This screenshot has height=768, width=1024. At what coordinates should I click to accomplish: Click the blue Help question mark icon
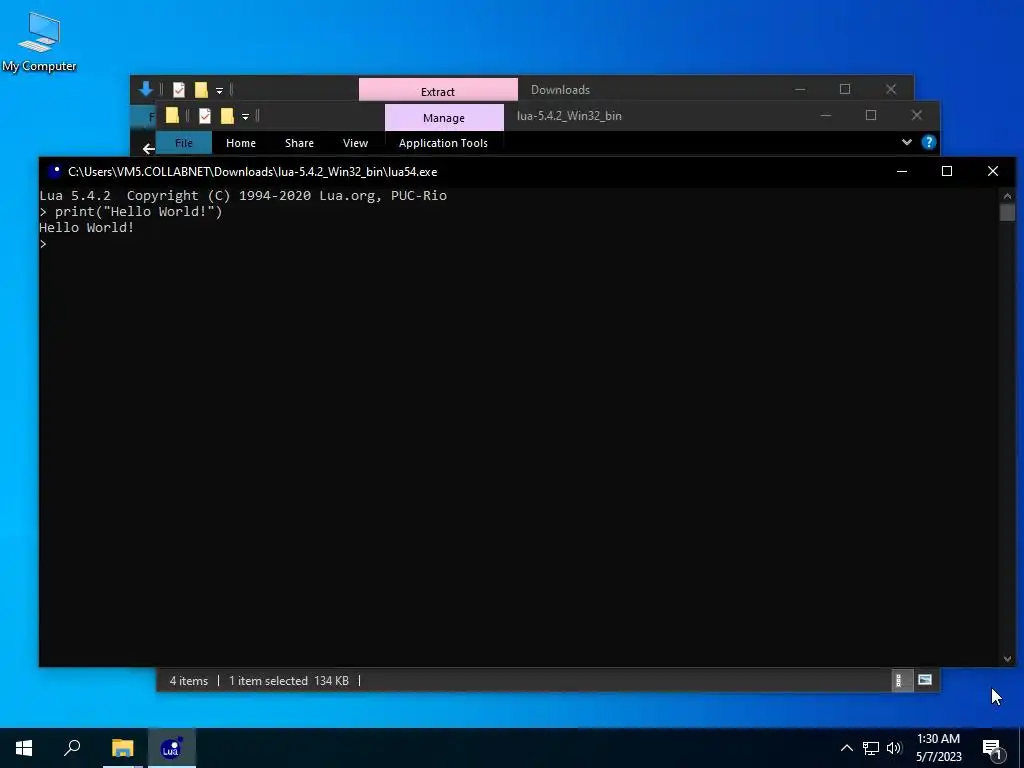(x=929, y=142)
